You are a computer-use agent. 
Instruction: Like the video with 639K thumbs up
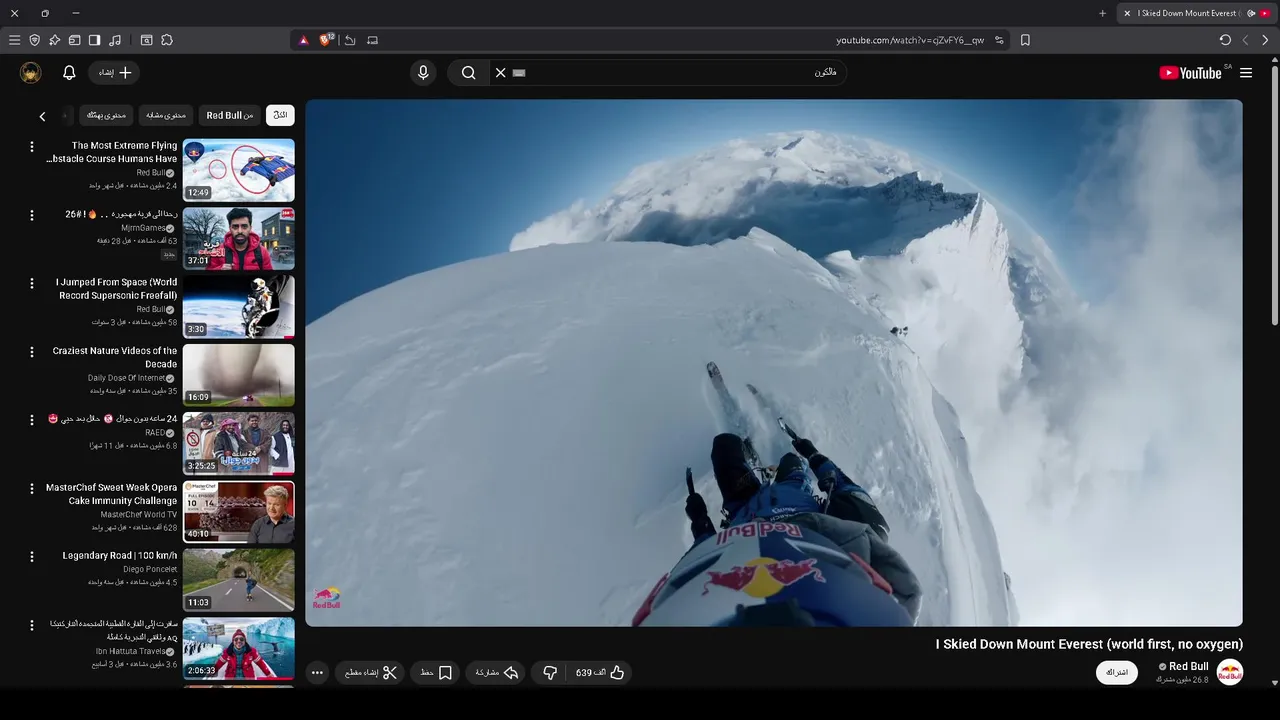click(x=601, y=673)
